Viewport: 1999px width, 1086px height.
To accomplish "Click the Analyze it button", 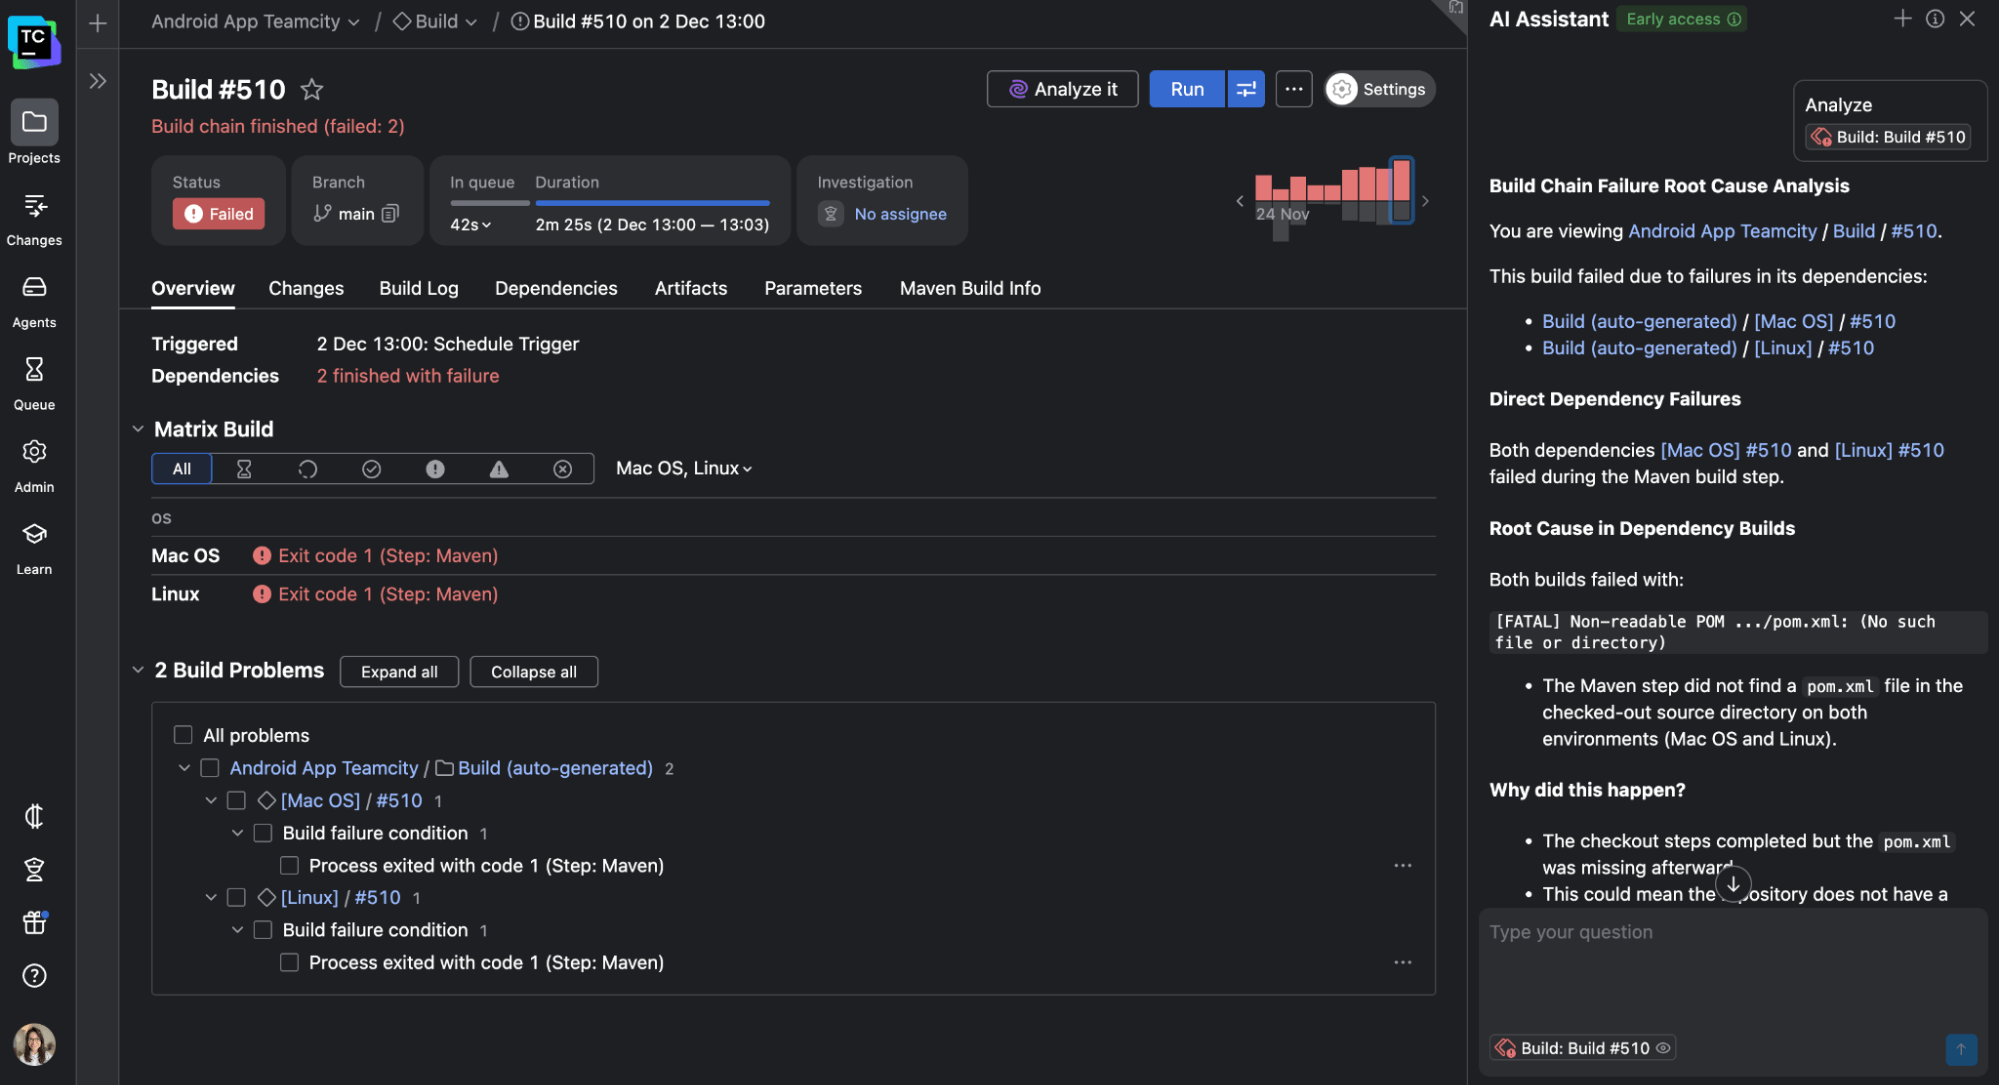I will click(x=1062, y=89).
